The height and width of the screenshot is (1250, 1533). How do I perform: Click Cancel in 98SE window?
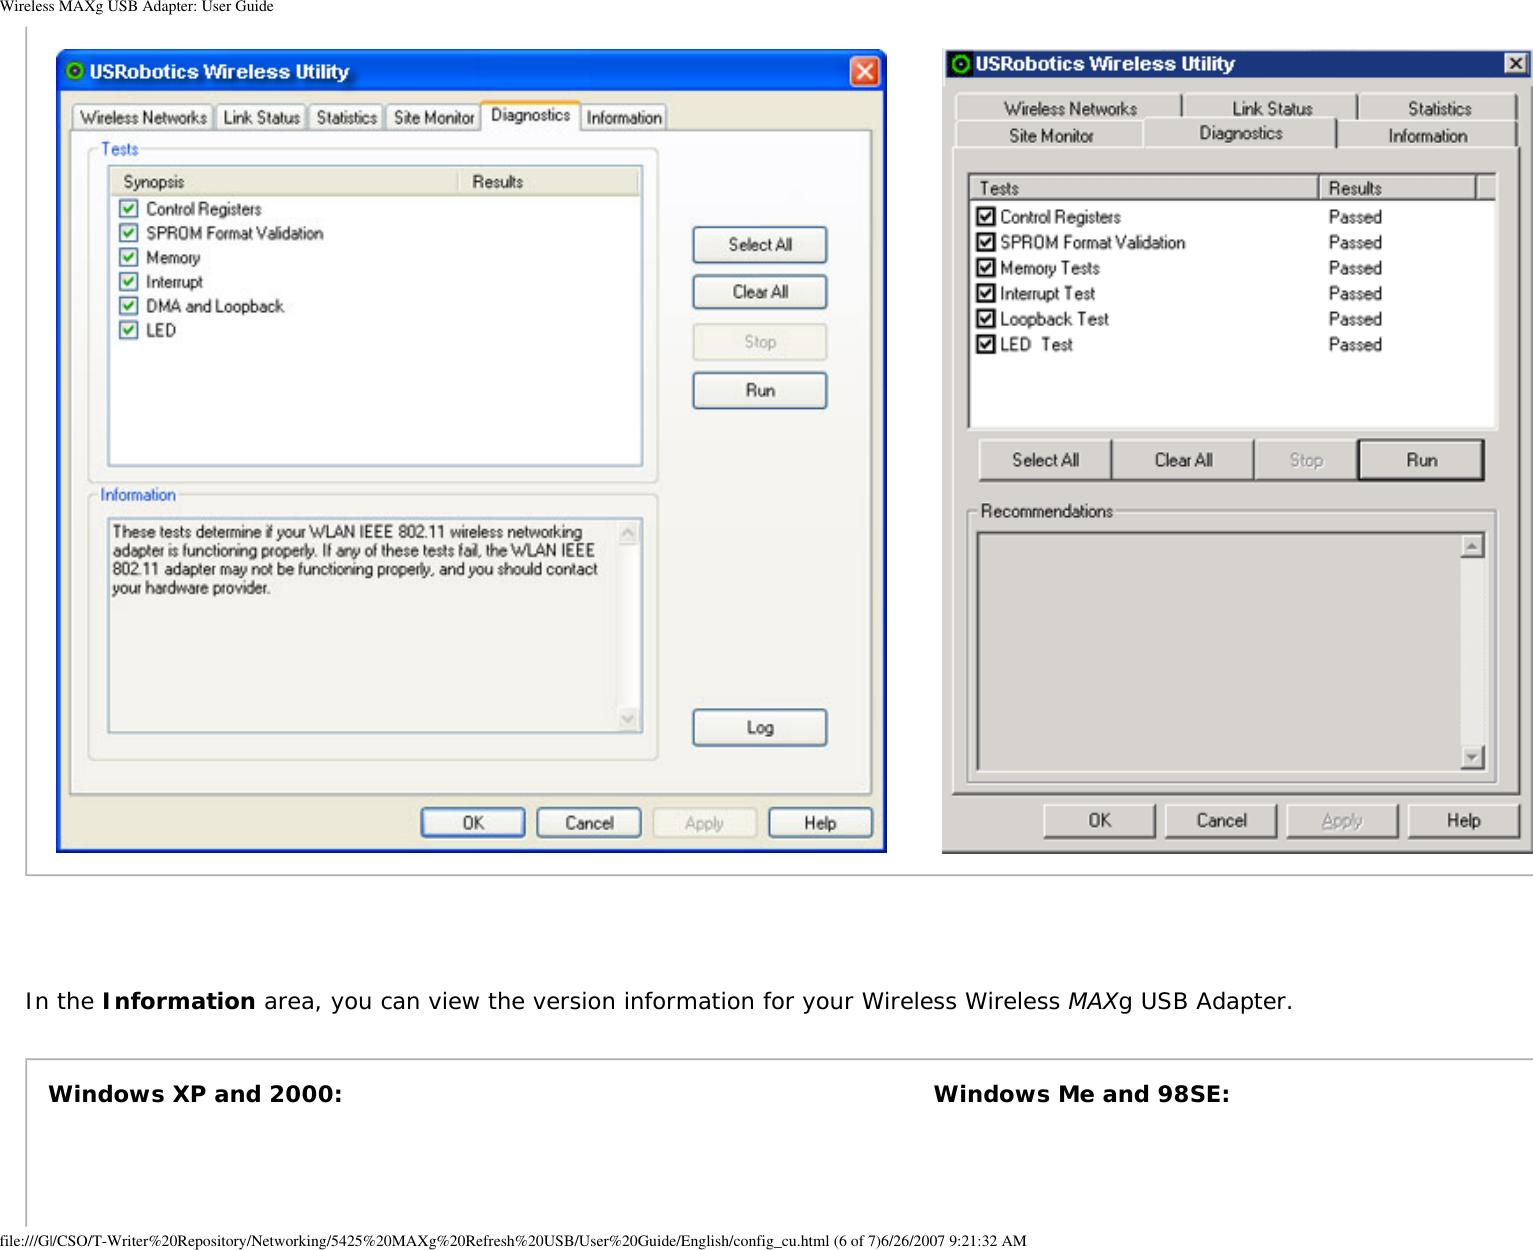[x=1221, y=820]
